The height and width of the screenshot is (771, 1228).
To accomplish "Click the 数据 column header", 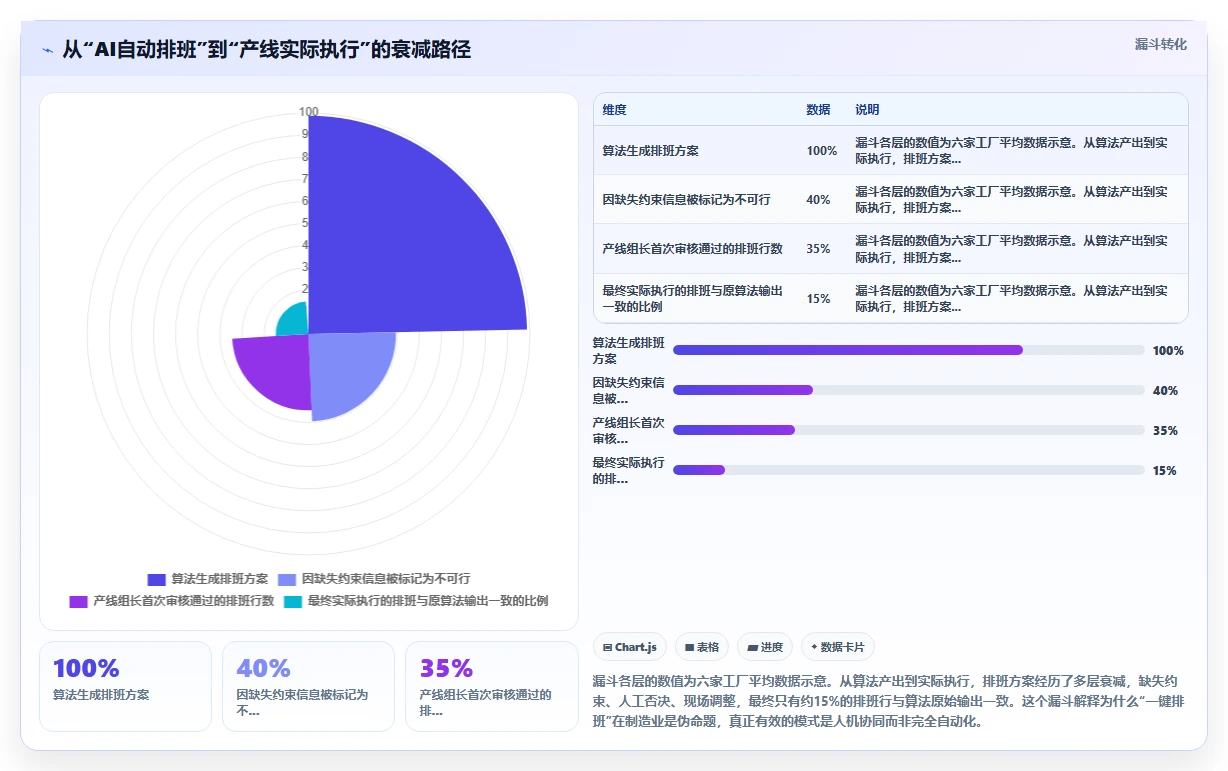I will point(818,110).
